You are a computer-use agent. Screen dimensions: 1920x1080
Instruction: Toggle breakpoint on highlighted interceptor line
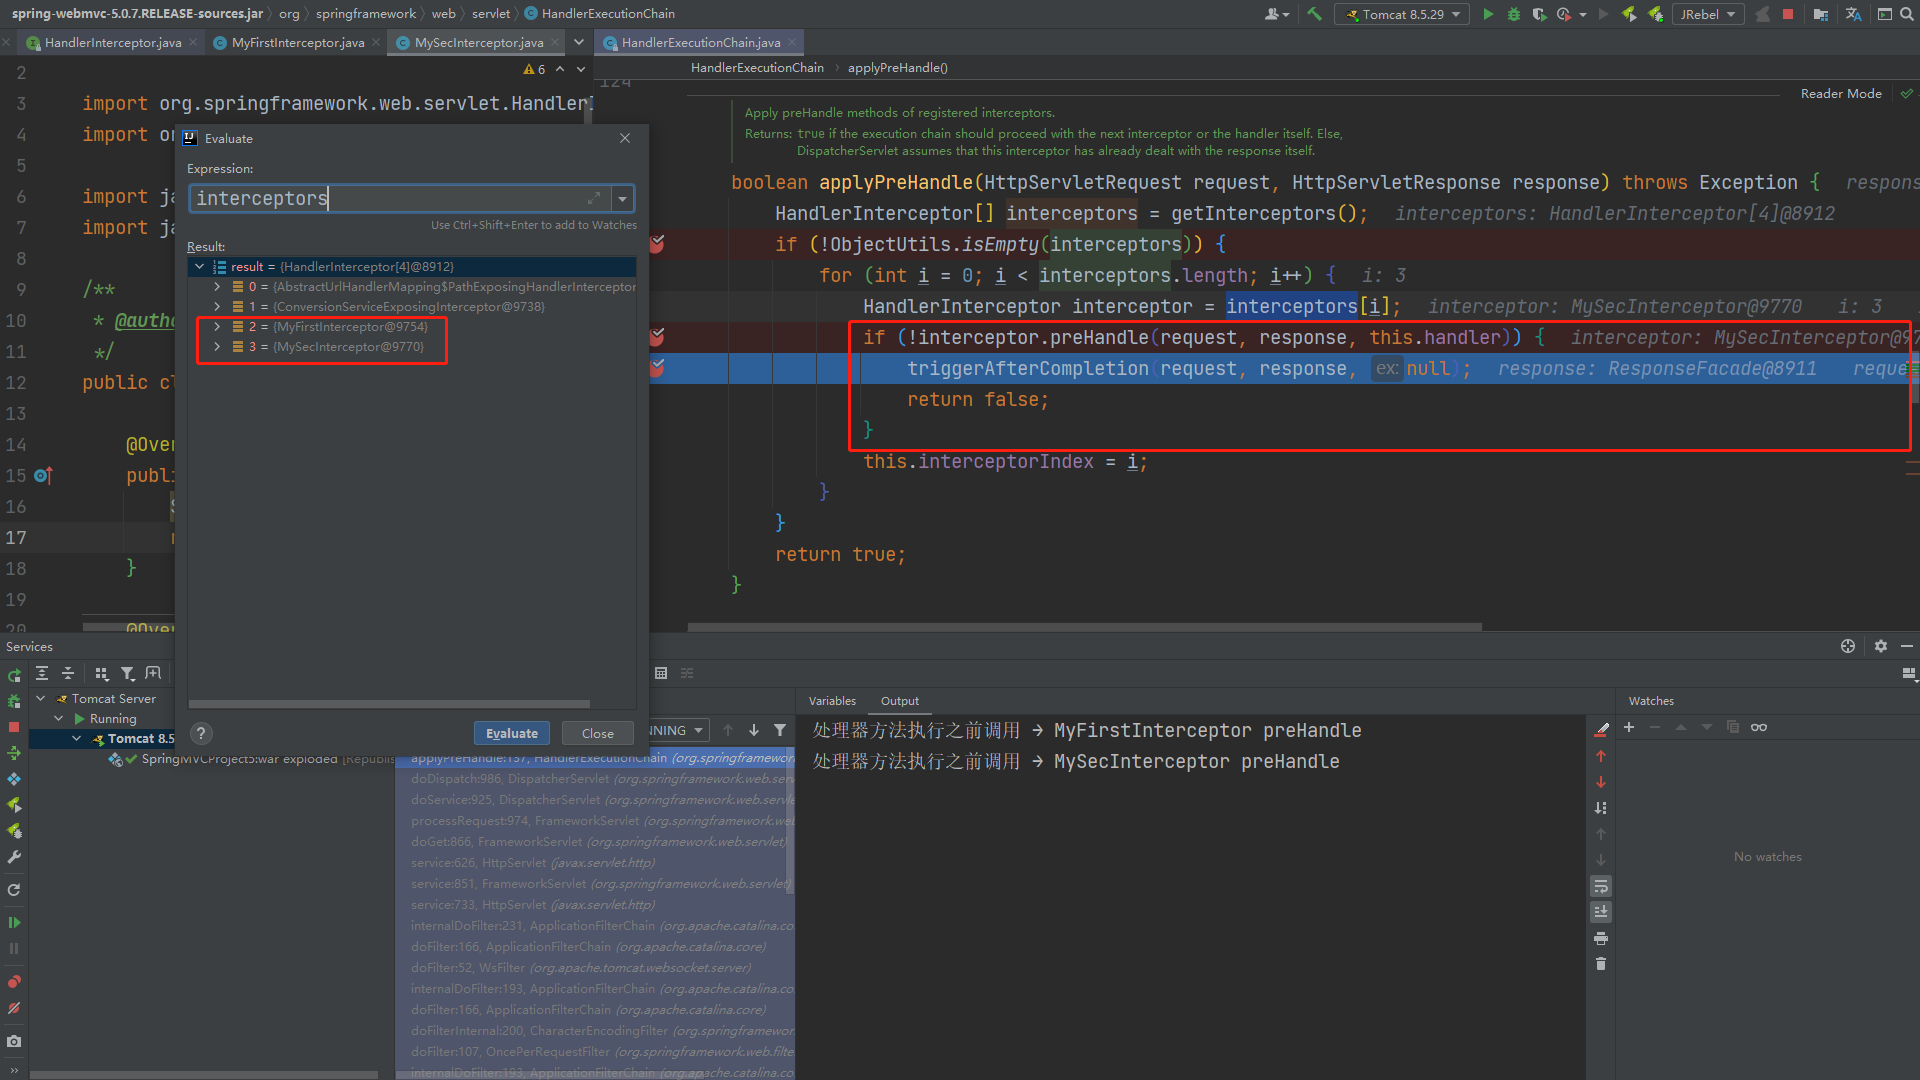point(657,369)
